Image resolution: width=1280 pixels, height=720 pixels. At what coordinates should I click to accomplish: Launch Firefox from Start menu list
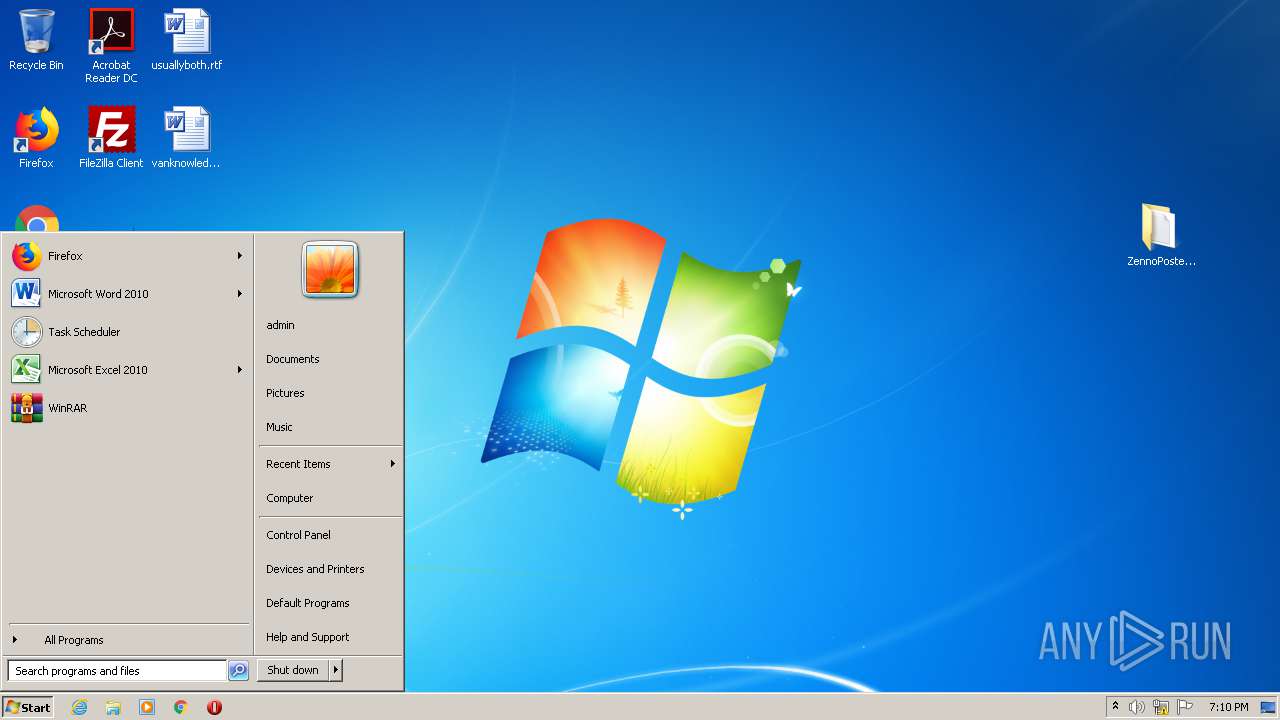tap(128, 256)
